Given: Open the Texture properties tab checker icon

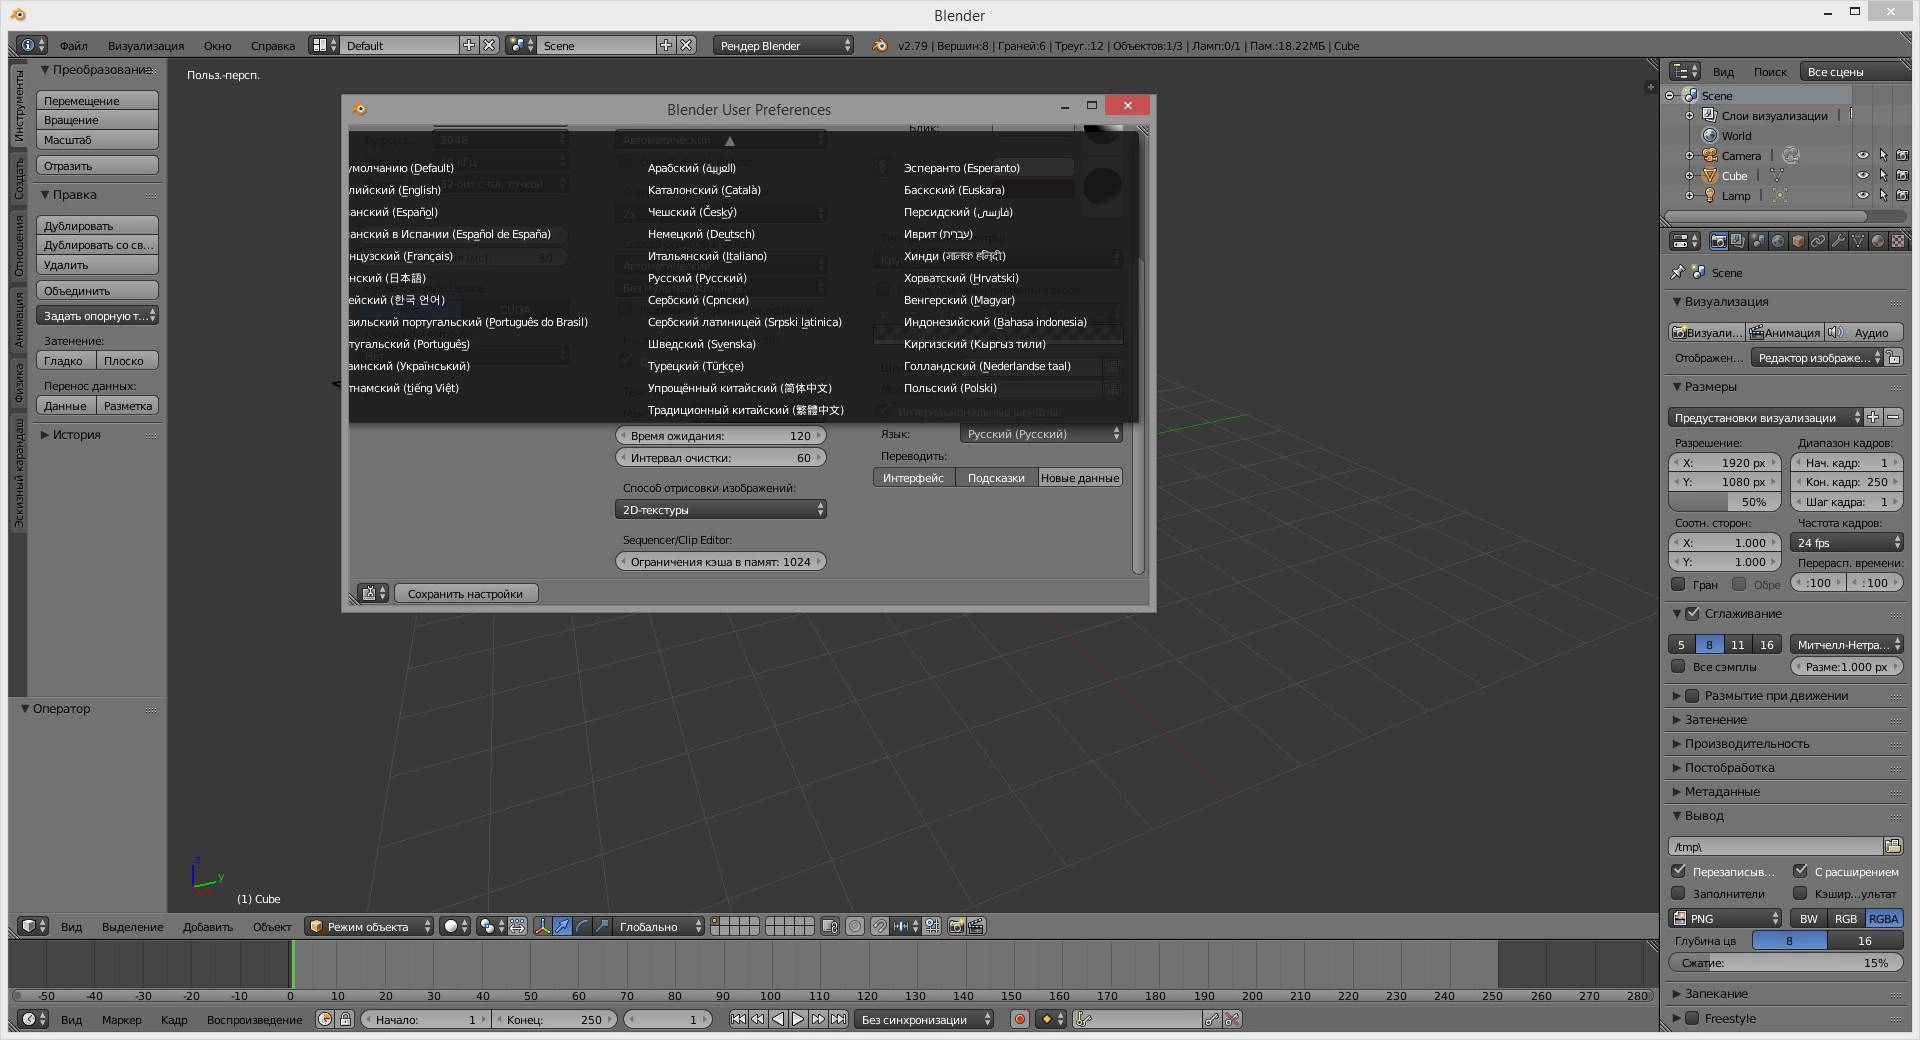Looking at the screenshot, I should pyautogui.click(x=1897, y=241).
